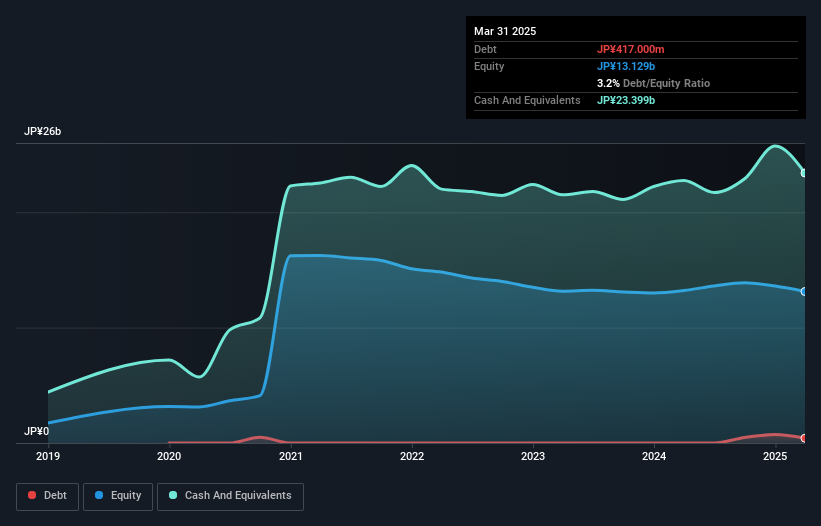Viewport: 821px width, 526px height.
Task: Select the Equity line endpoint marker at Mar 2025
Action: pos(804,292)
